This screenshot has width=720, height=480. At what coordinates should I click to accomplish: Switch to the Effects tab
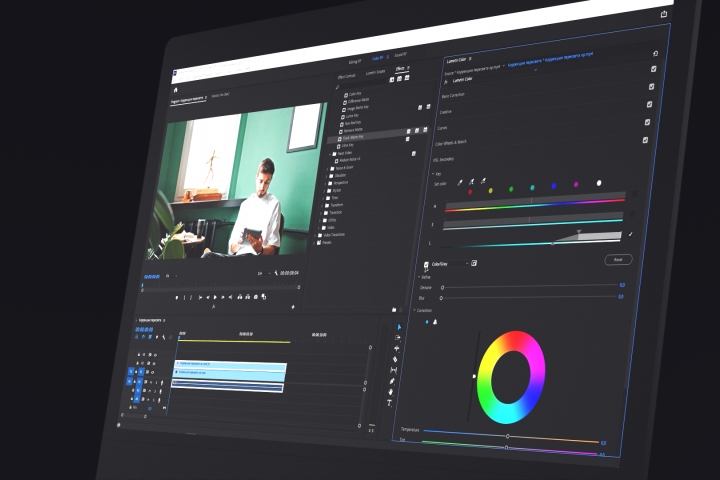pyautogui.click(x=400, y=69)
